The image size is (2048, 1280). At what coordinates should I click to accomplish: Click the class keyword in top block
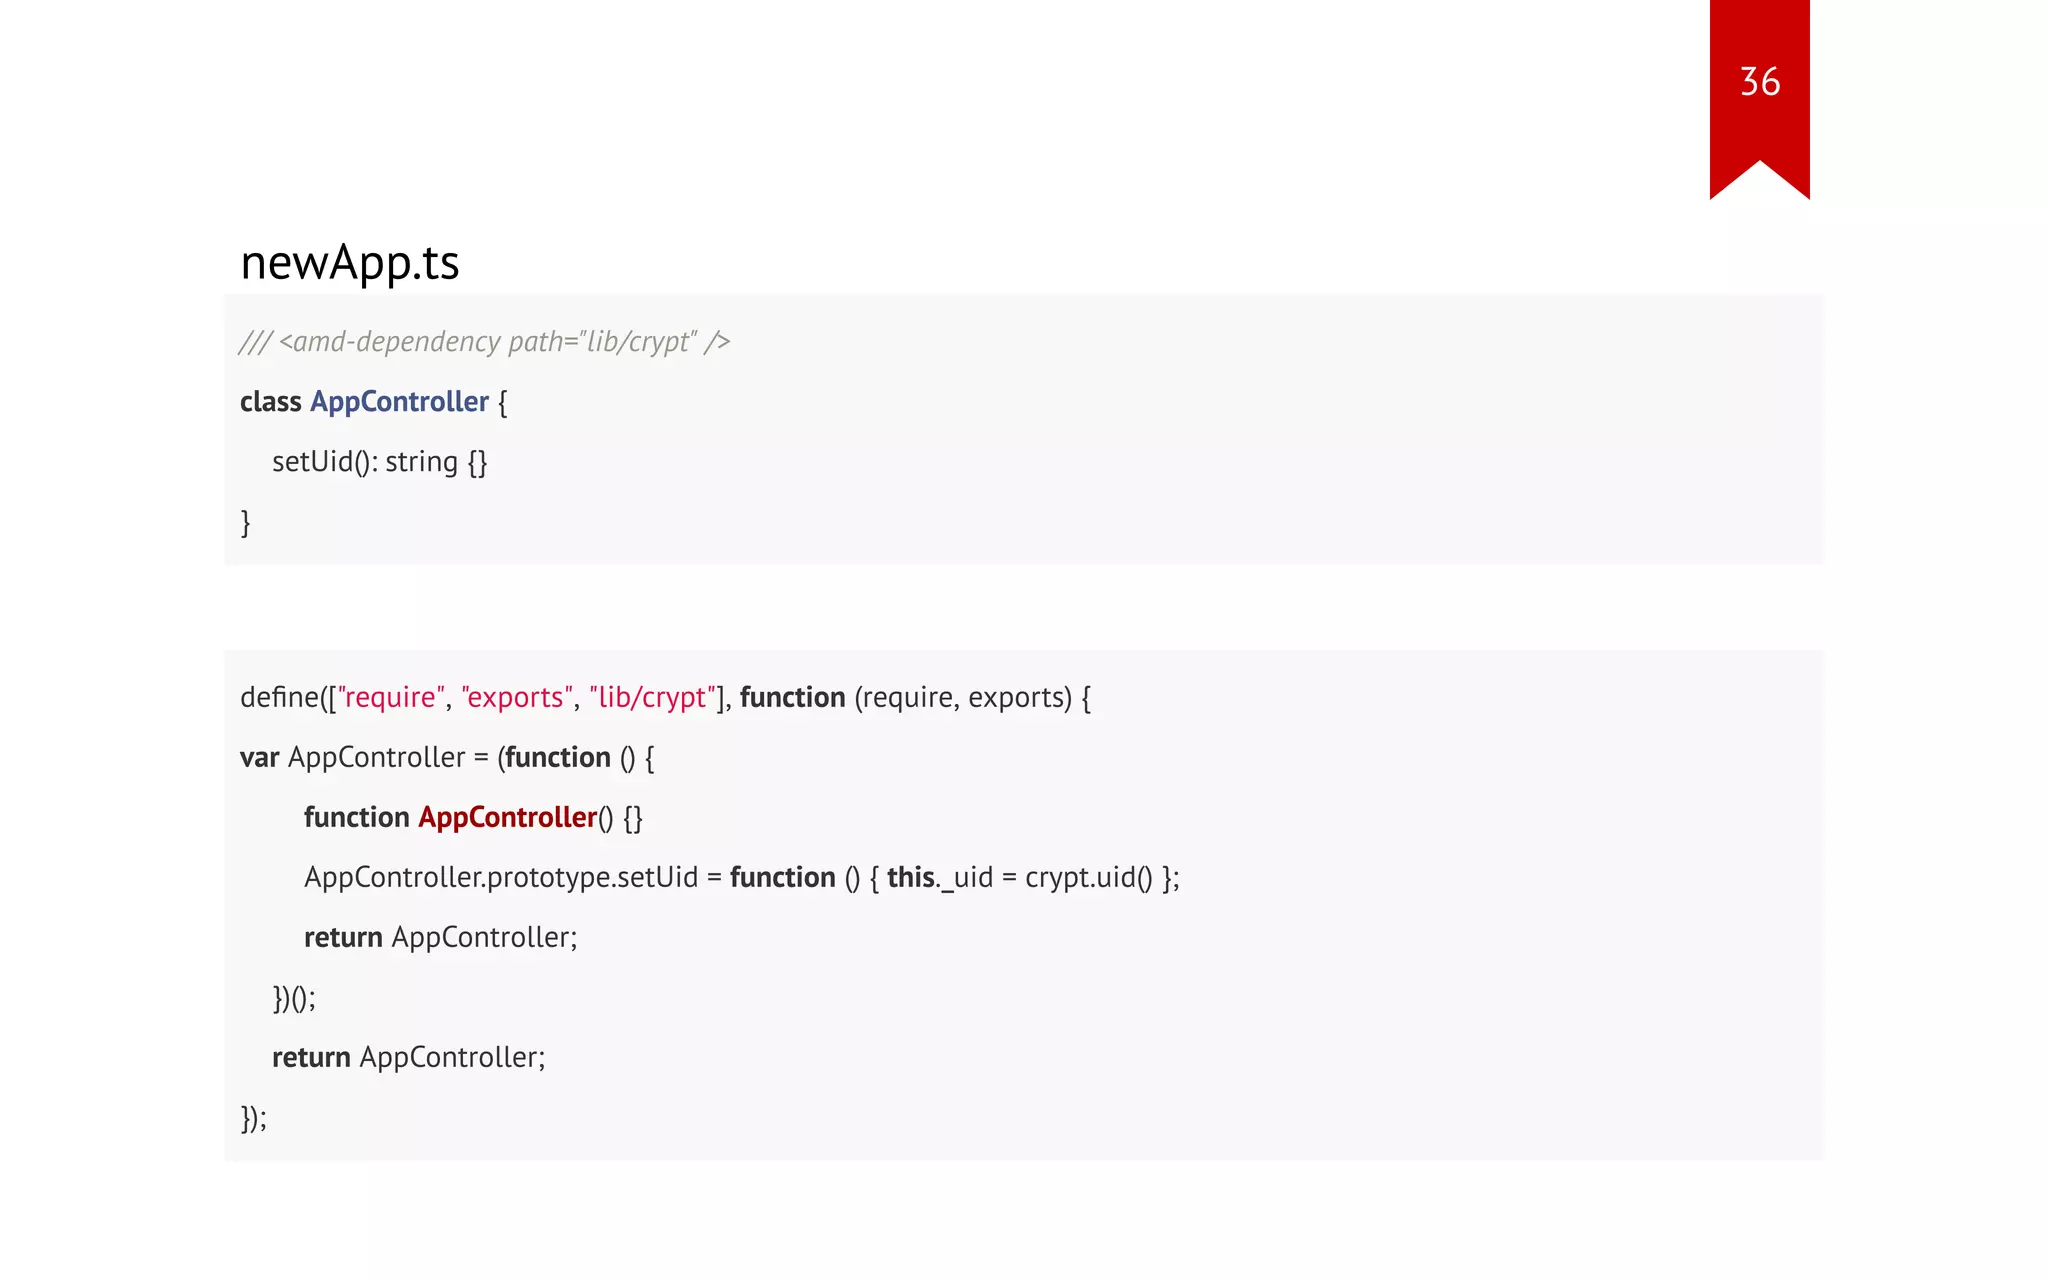(x=270, y=402)
